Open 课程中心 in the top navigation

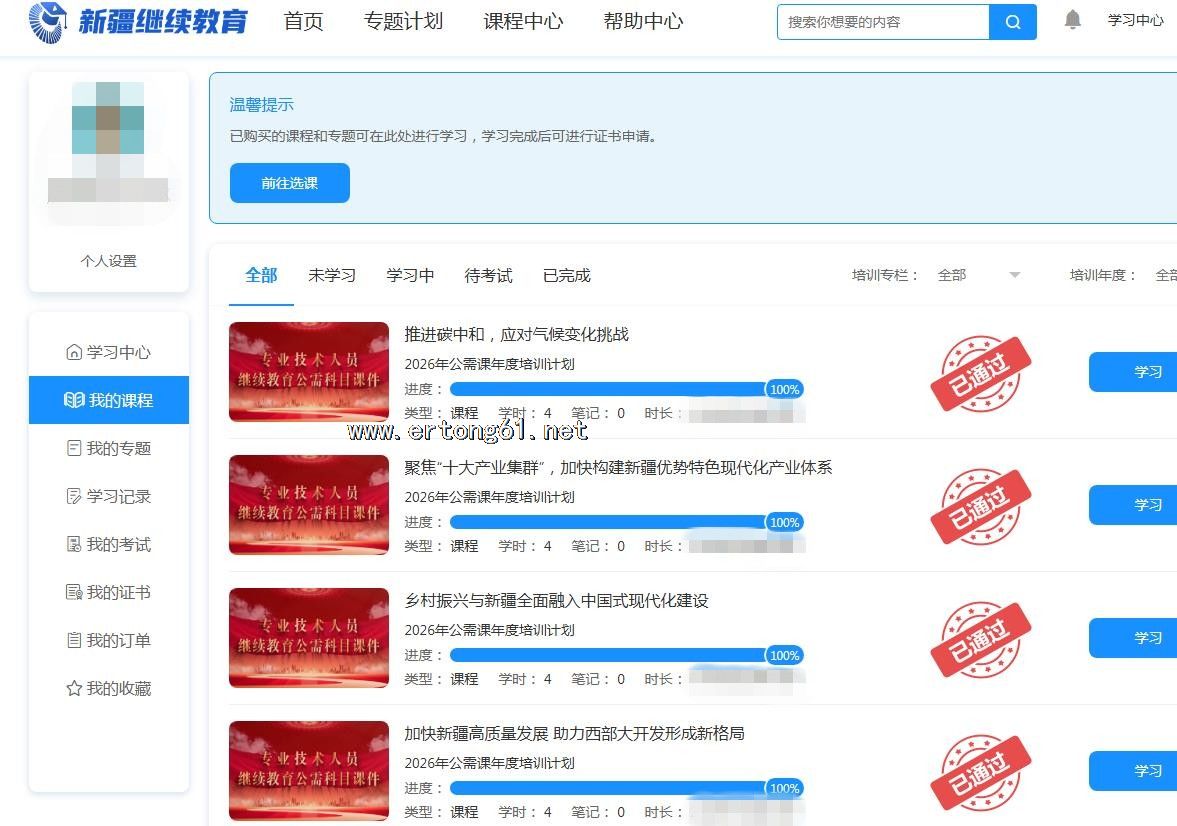click(523, 21)
